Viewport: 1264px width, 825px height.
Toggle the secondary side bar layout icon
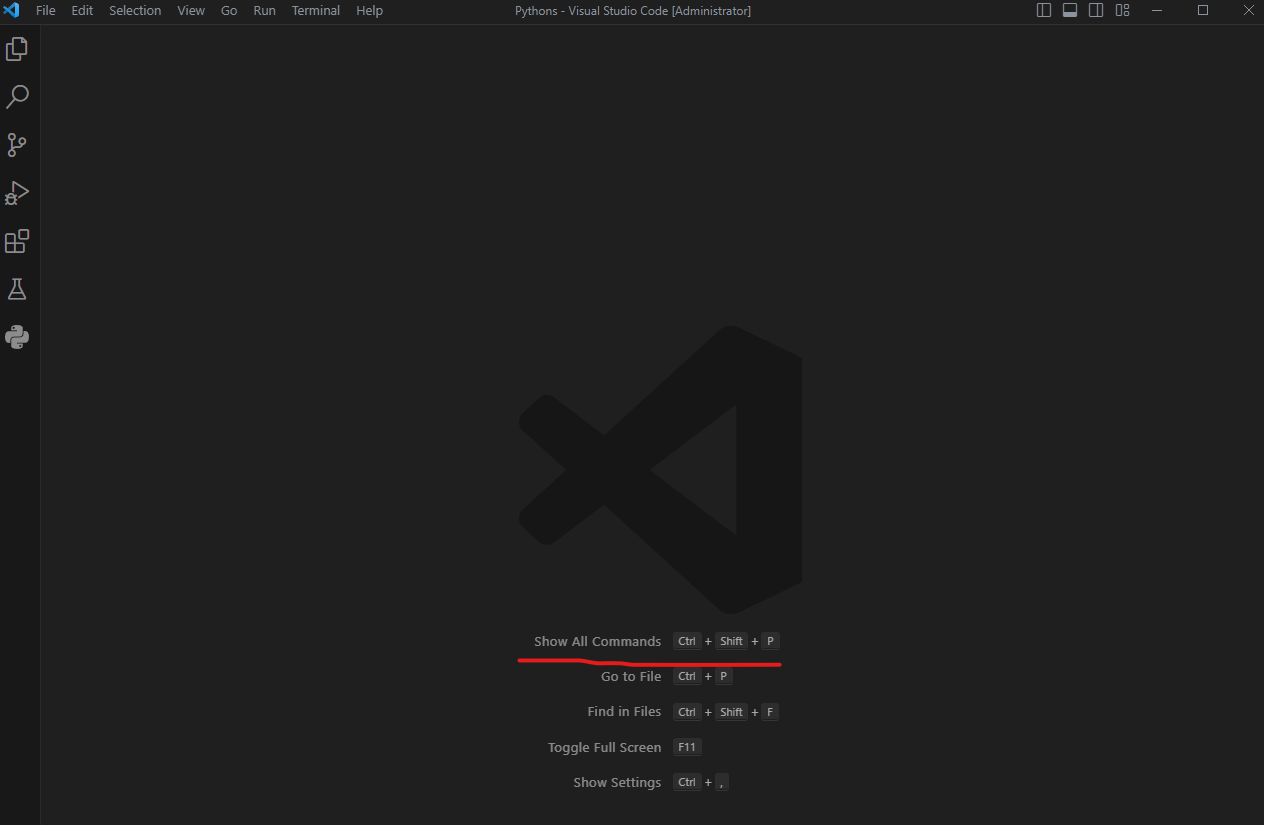[1096, 10]
